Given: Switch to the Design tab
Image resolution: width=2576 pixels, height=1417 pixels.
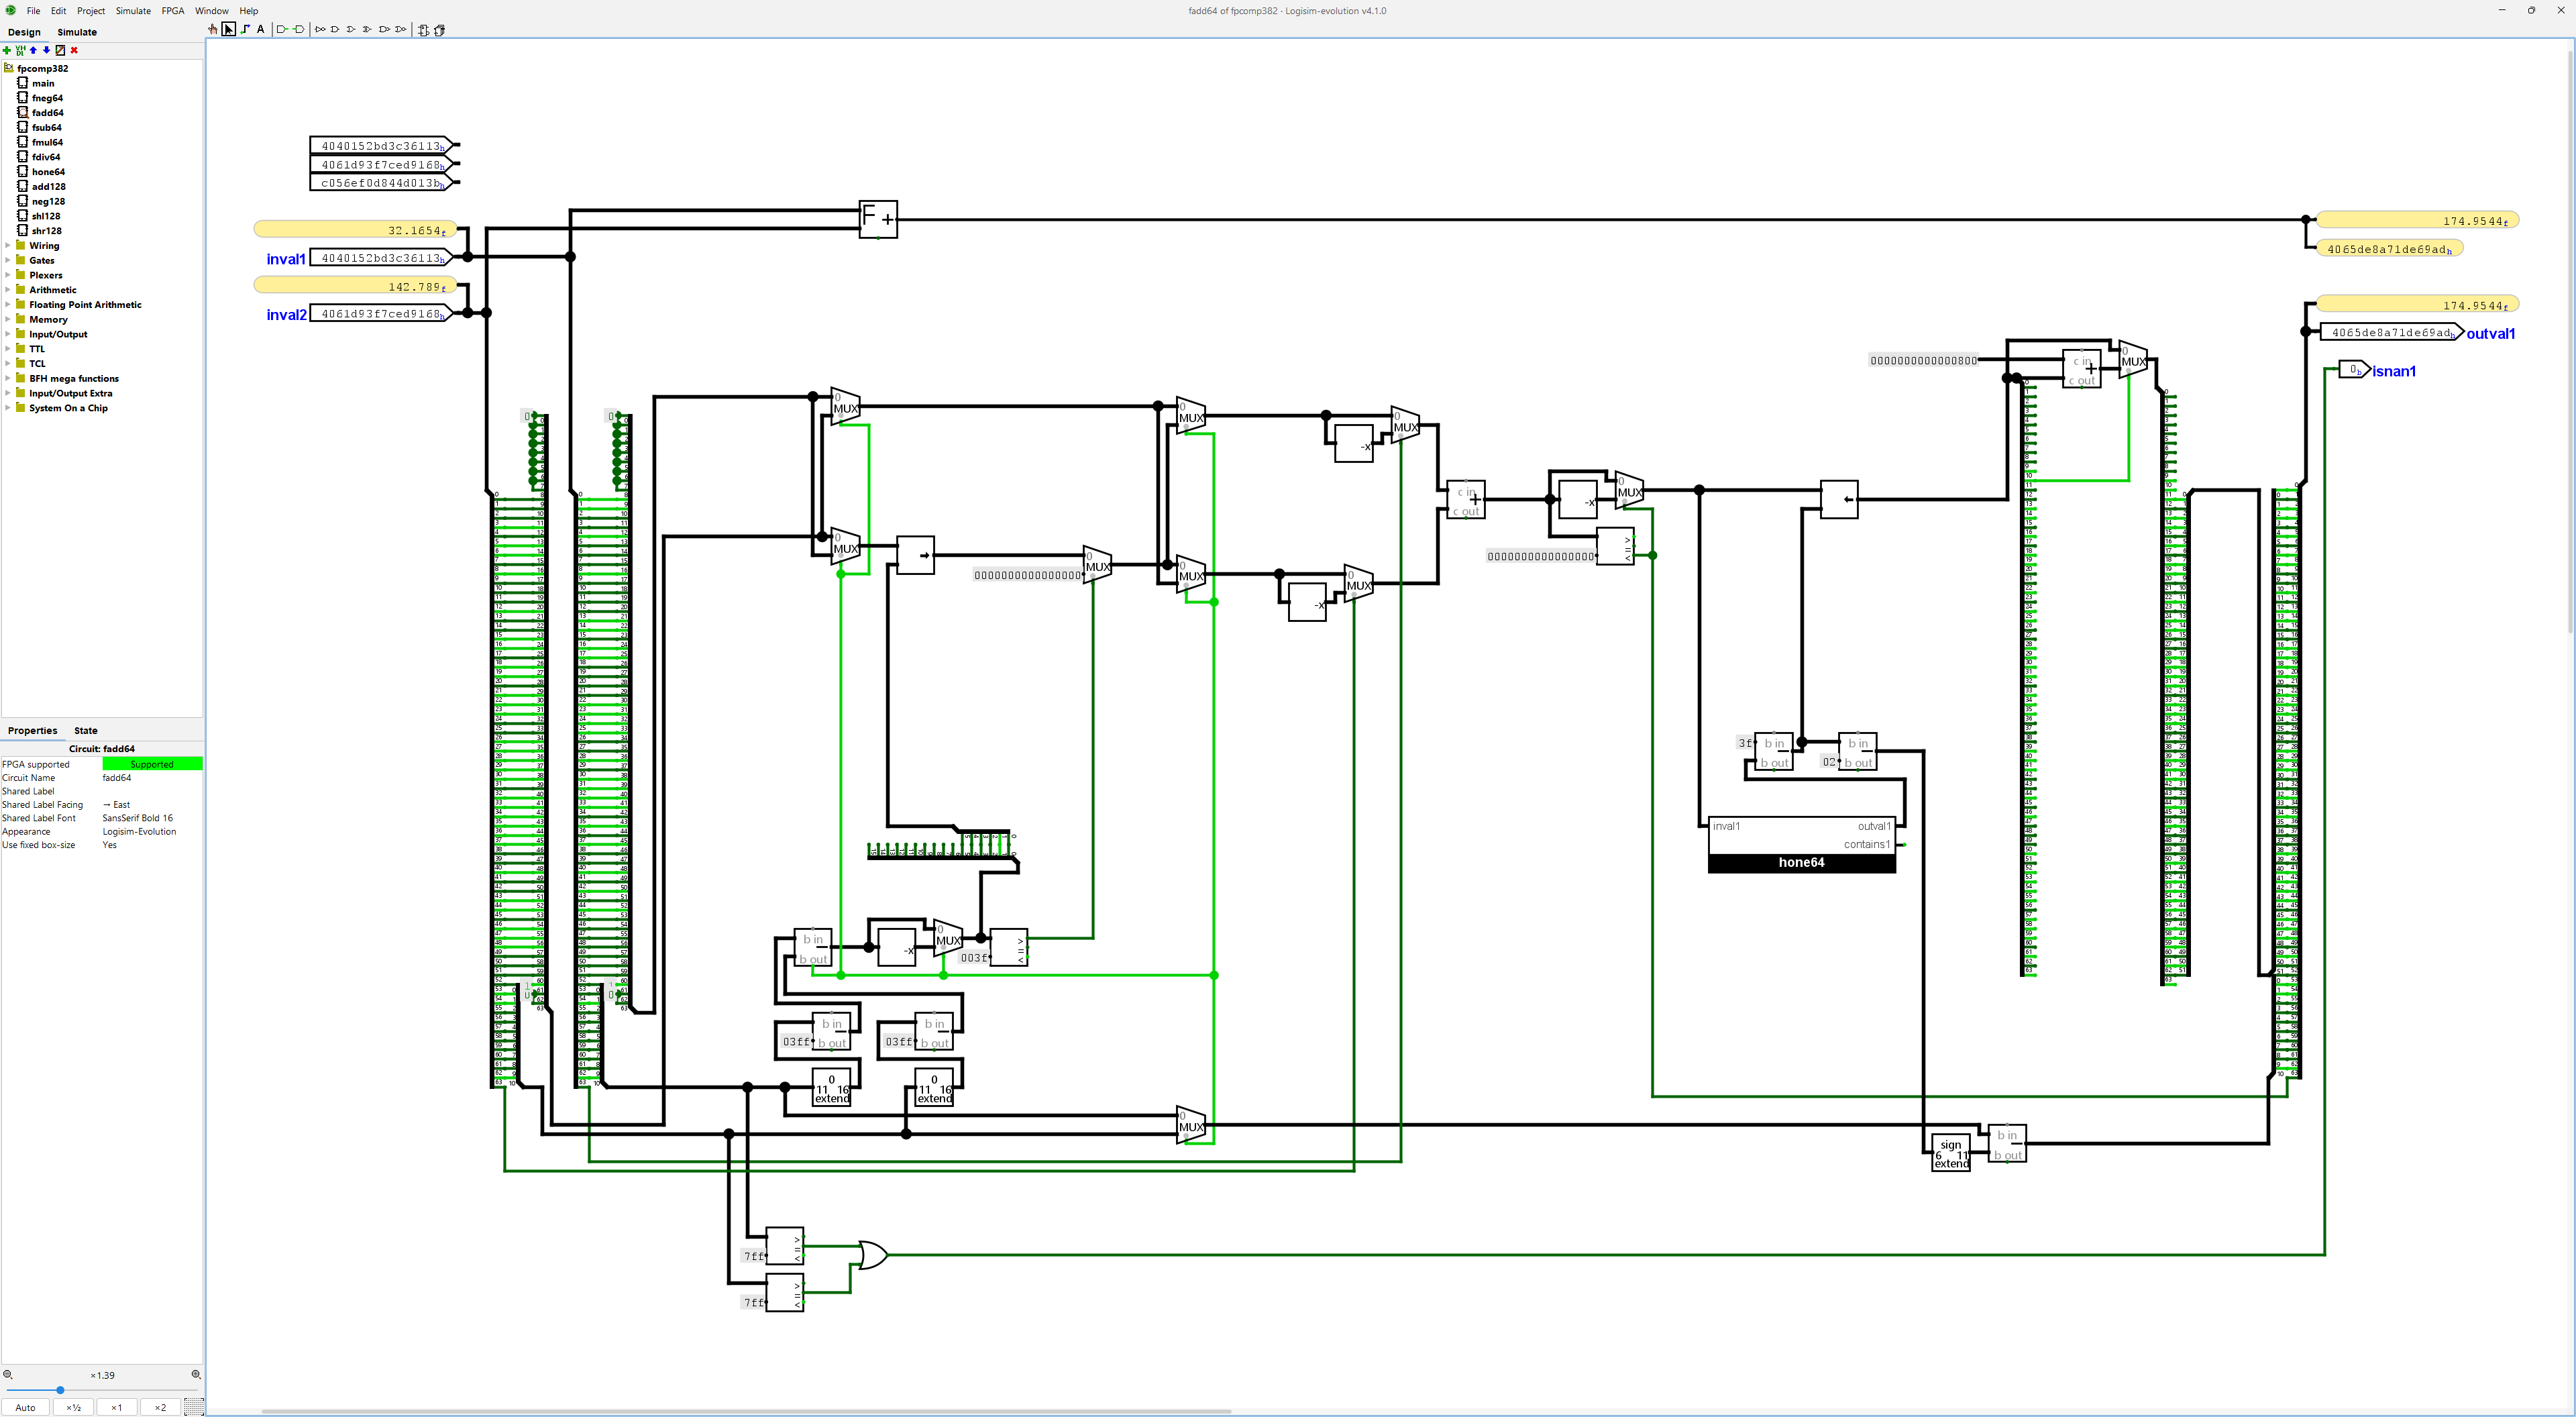Looking at the screenshot, I should pyautogui.click(x=25, y=32).
